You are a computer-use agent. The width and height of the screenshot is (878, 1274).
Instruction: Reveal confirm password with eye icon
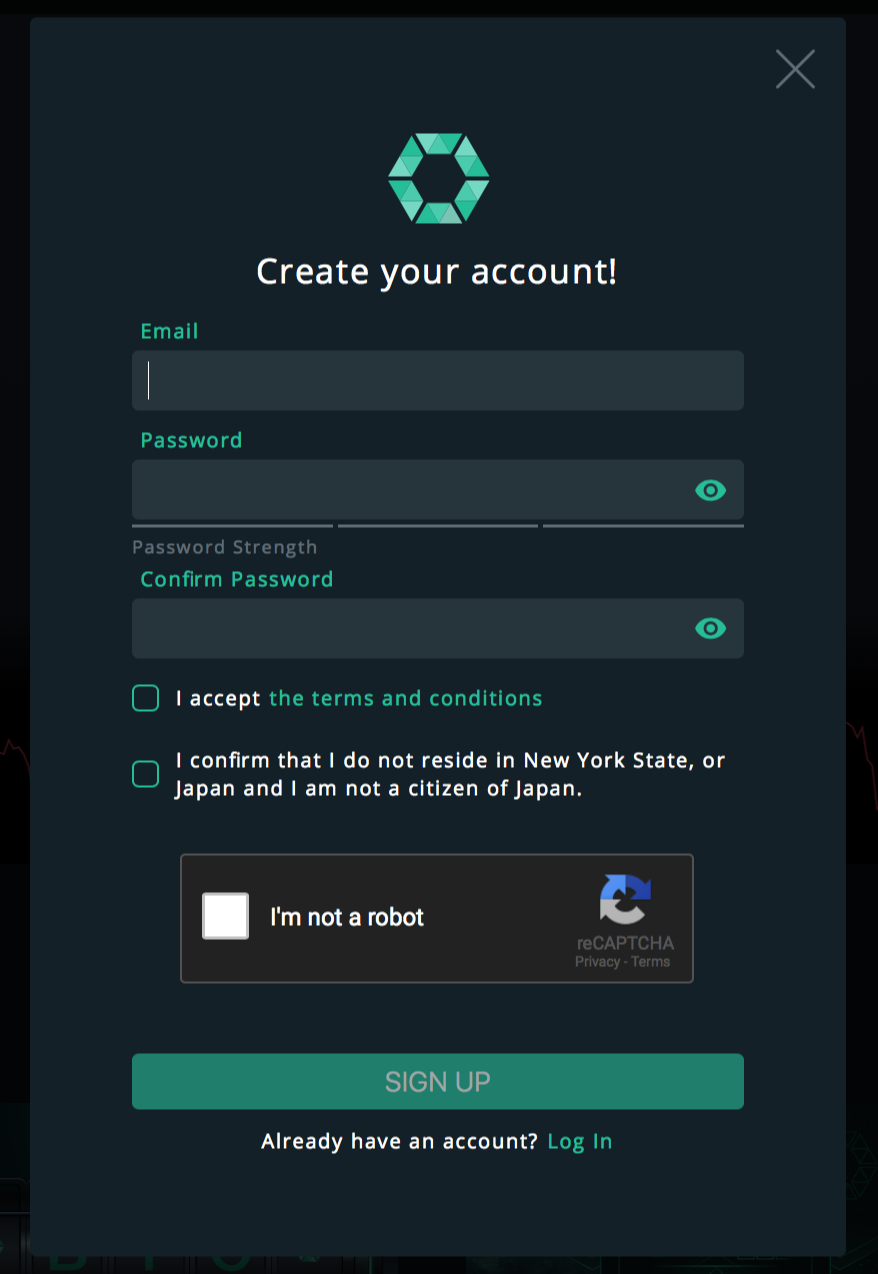pos(710,628)
